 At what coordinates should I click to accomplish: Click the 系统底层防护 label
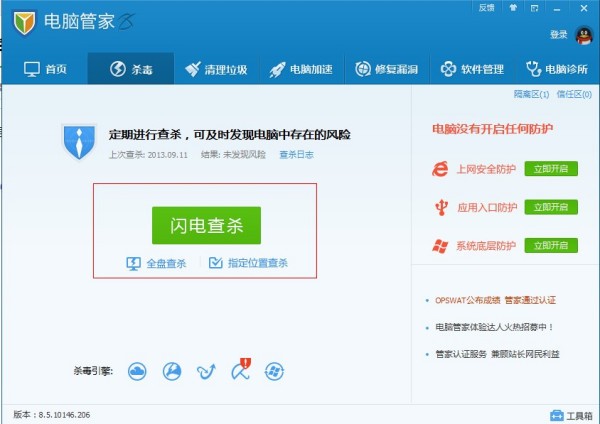pos(486,246)
